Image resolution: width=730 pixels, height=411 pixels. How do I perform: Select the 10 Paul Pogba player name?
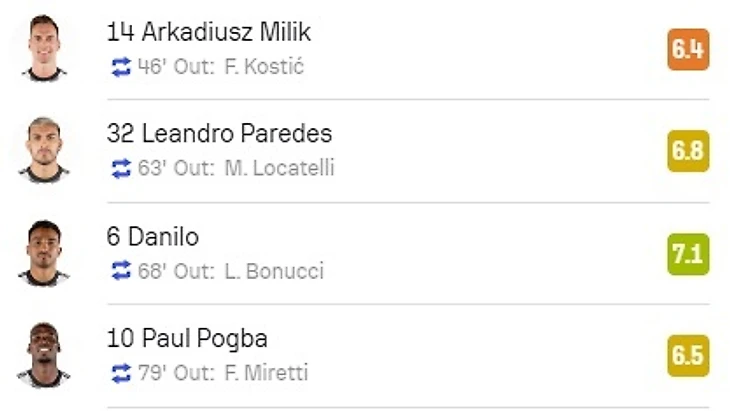186,338
